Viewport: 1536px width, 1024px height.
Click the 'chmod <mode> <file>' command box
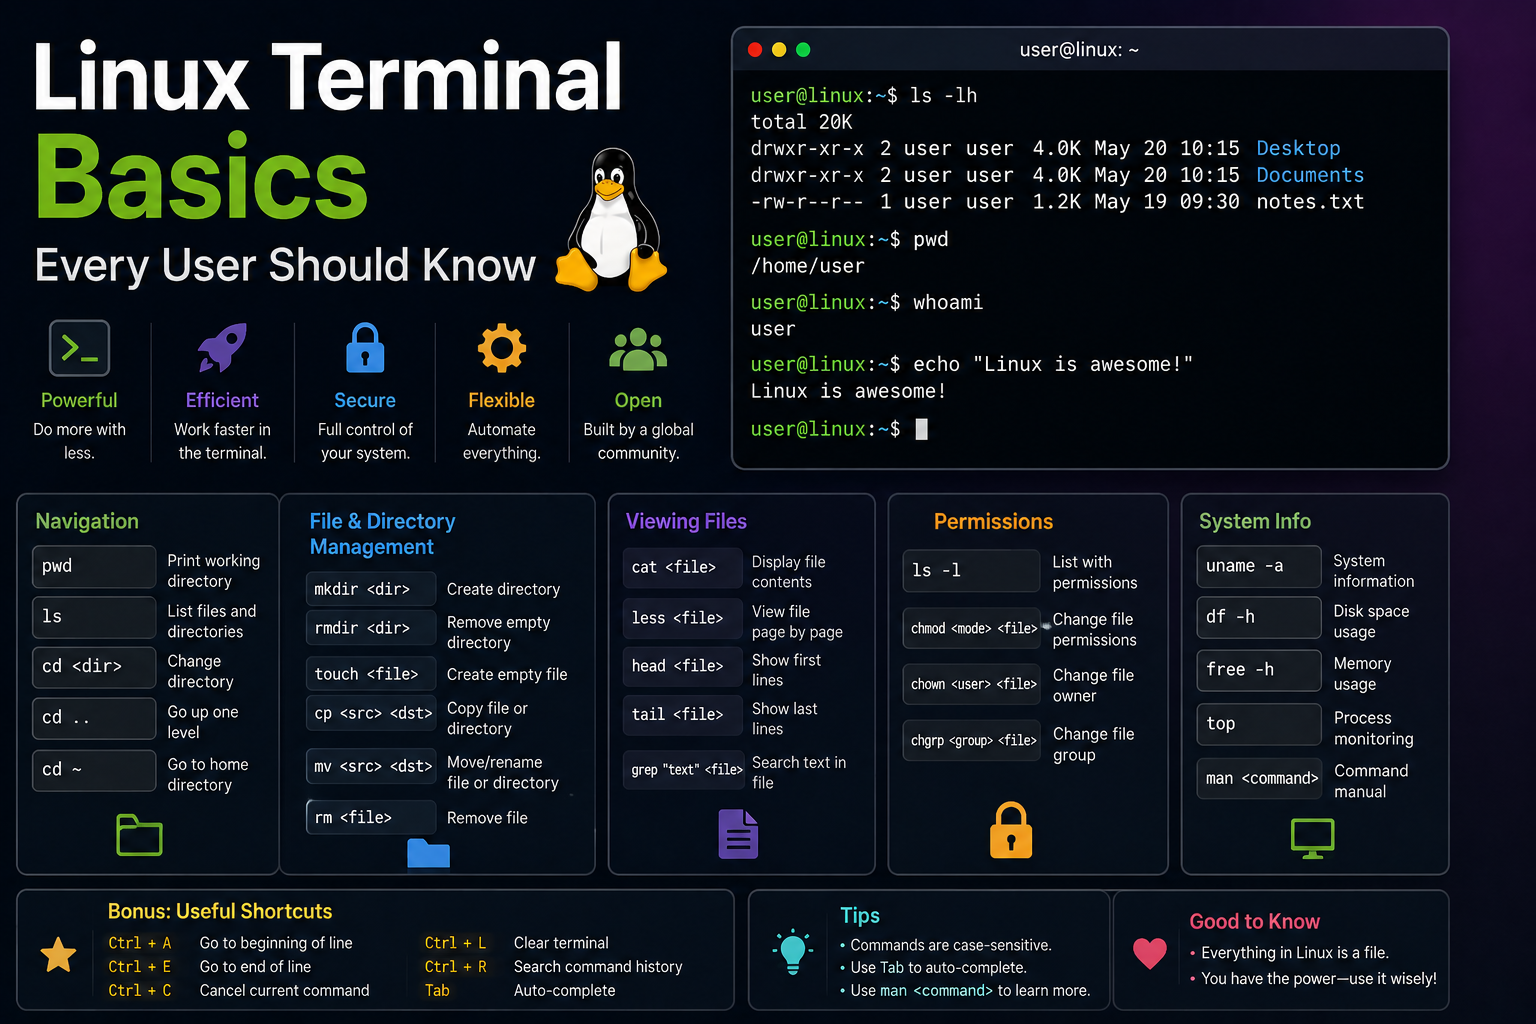click(971, 628)
